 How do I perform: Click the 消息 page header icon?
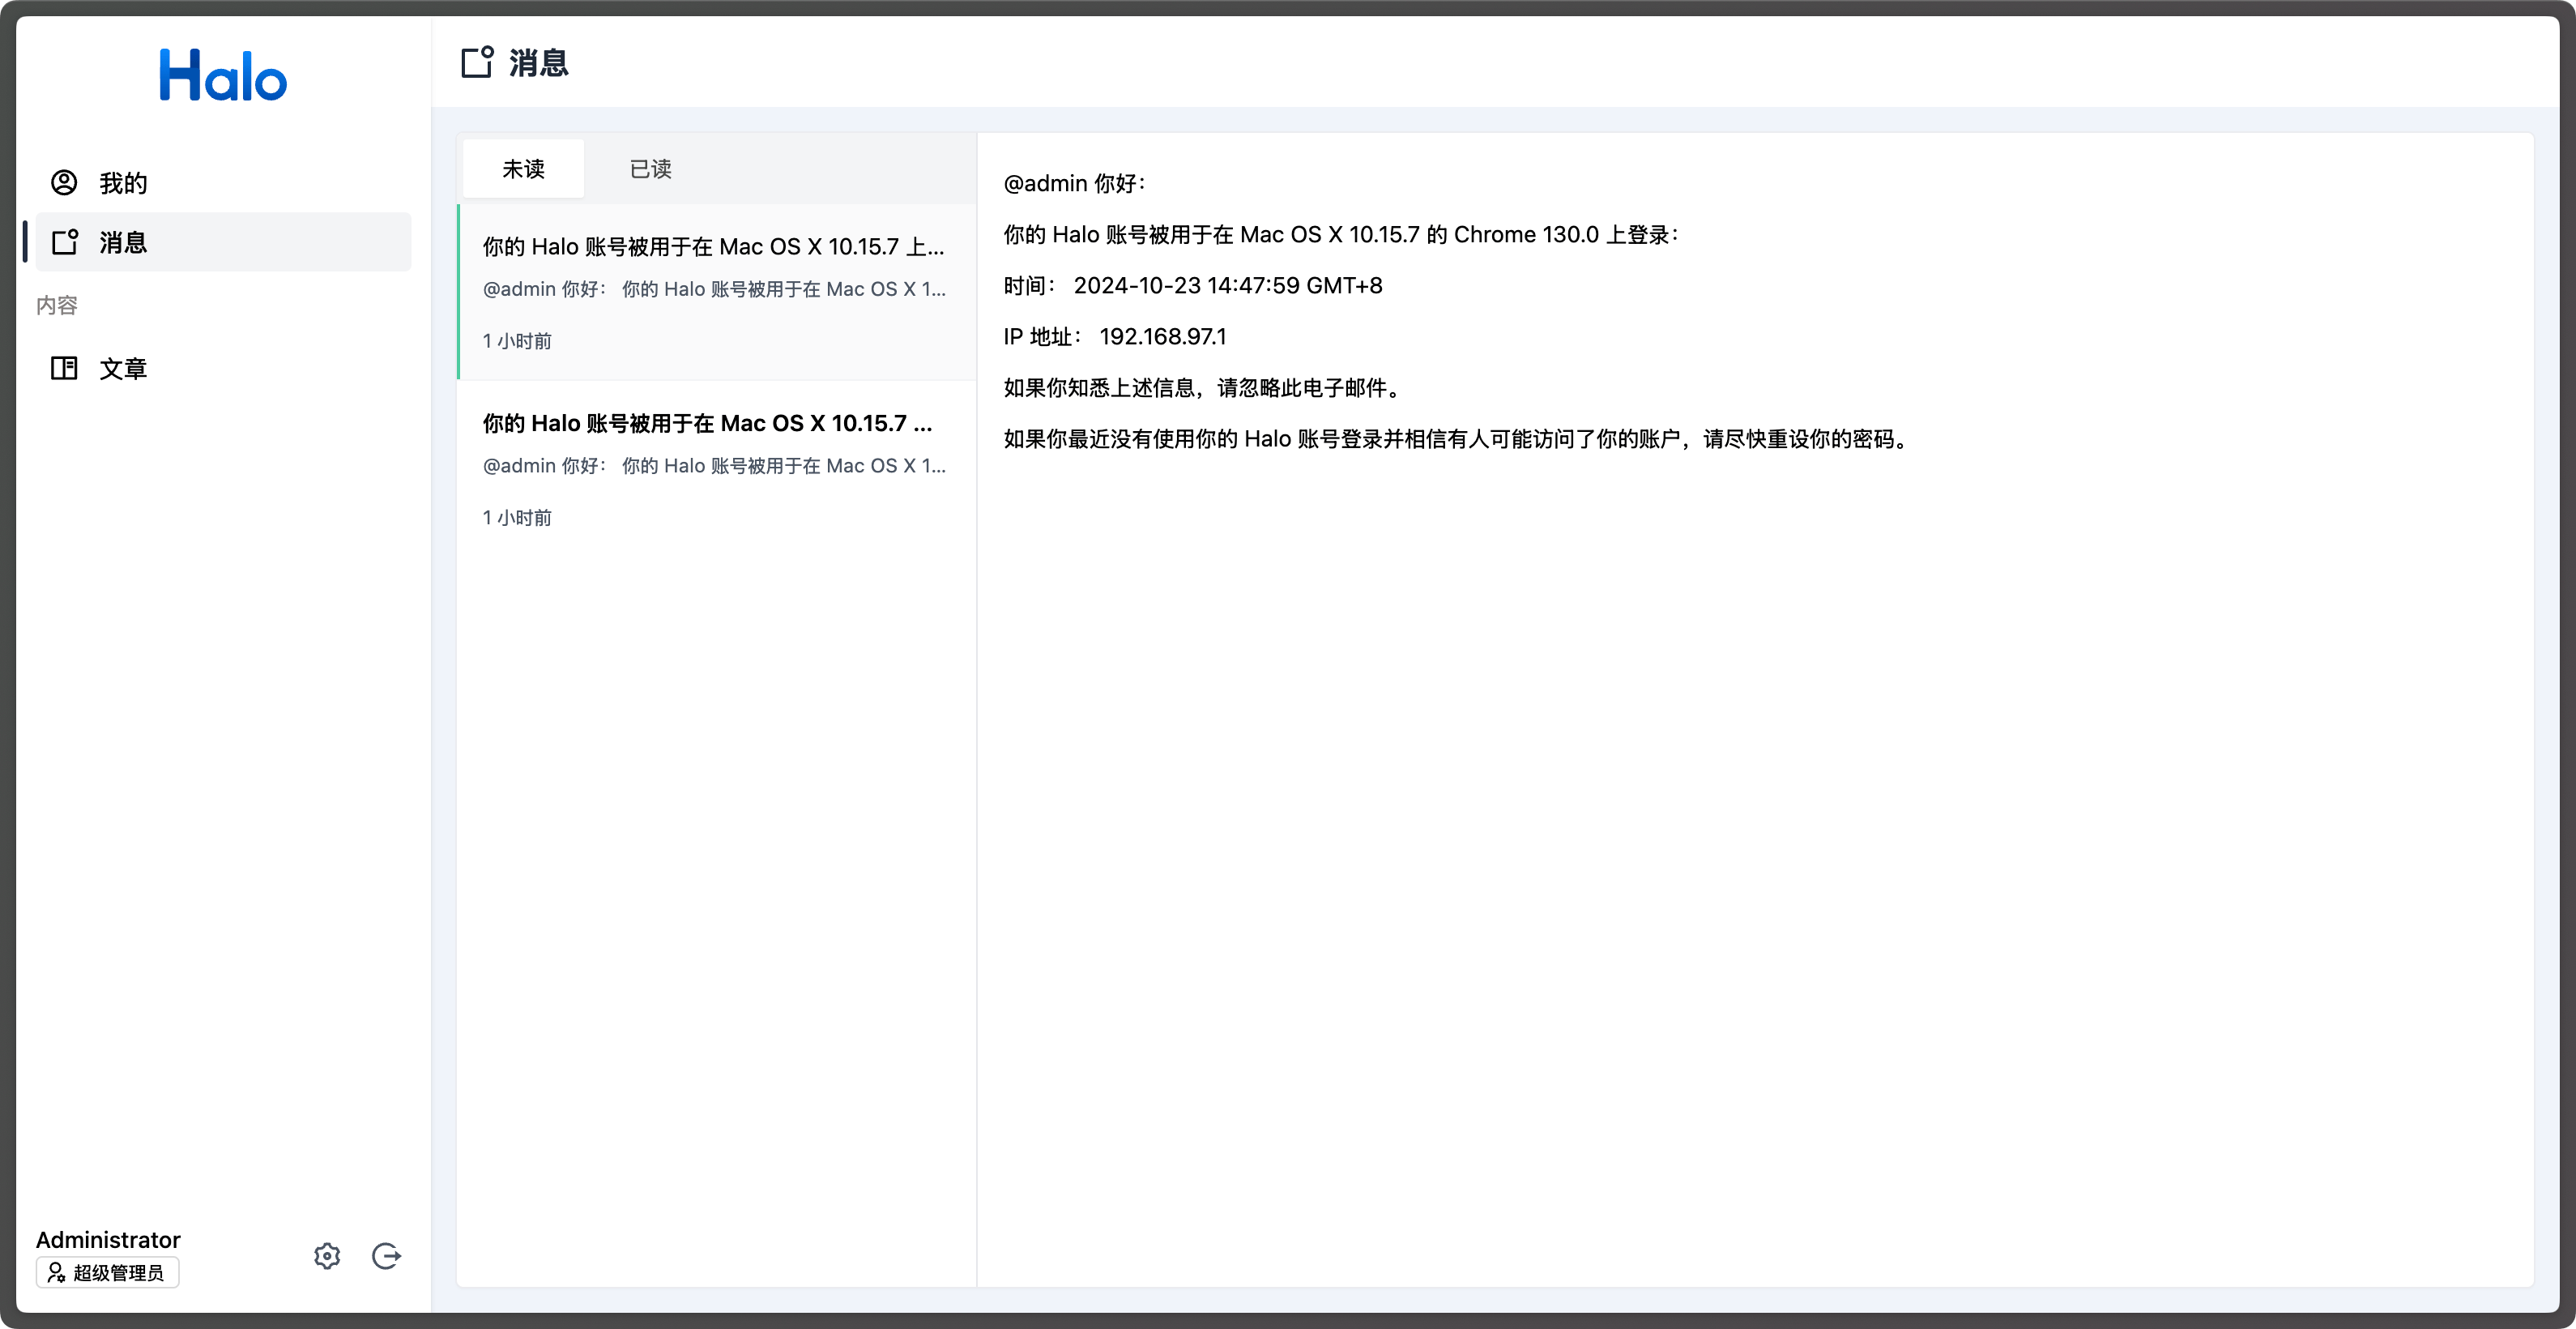[477, 62]
